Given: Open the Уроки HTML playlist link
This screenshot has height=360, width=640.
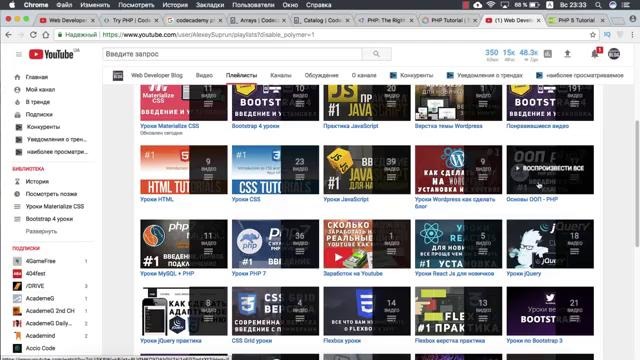Looking at the screenshot, I should 157,200.
